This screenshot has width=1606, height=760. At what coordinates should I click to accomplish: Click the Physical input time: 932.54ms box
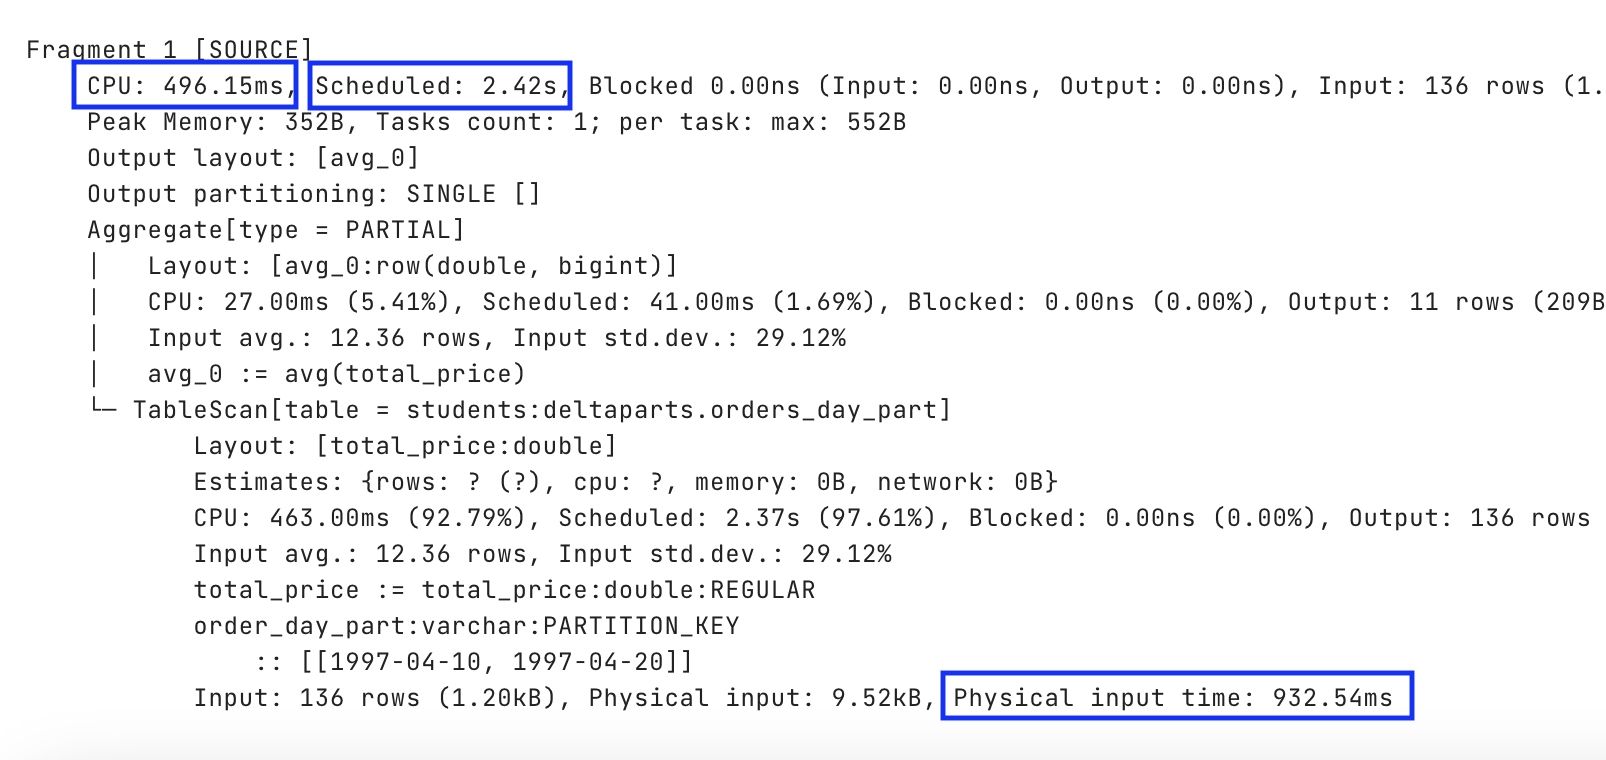(x=1177, y=697)
